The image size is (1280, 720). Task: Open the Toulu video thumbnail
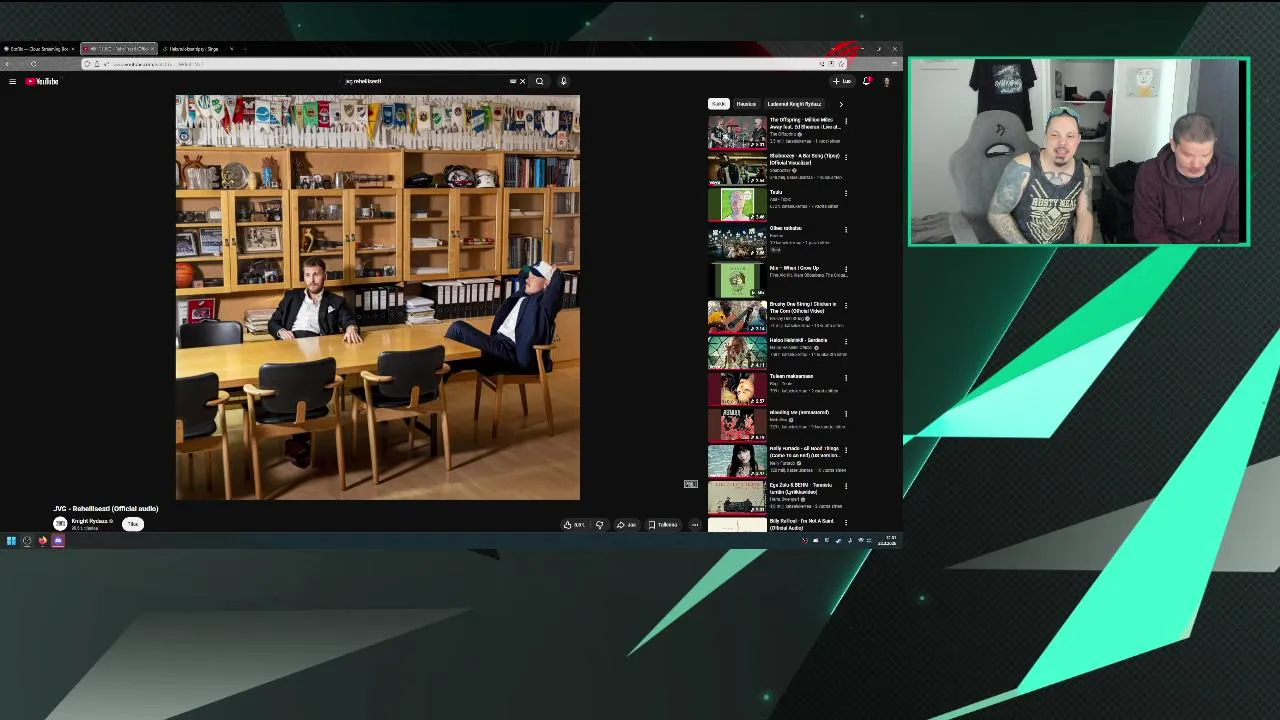click(x=737, y=204)
